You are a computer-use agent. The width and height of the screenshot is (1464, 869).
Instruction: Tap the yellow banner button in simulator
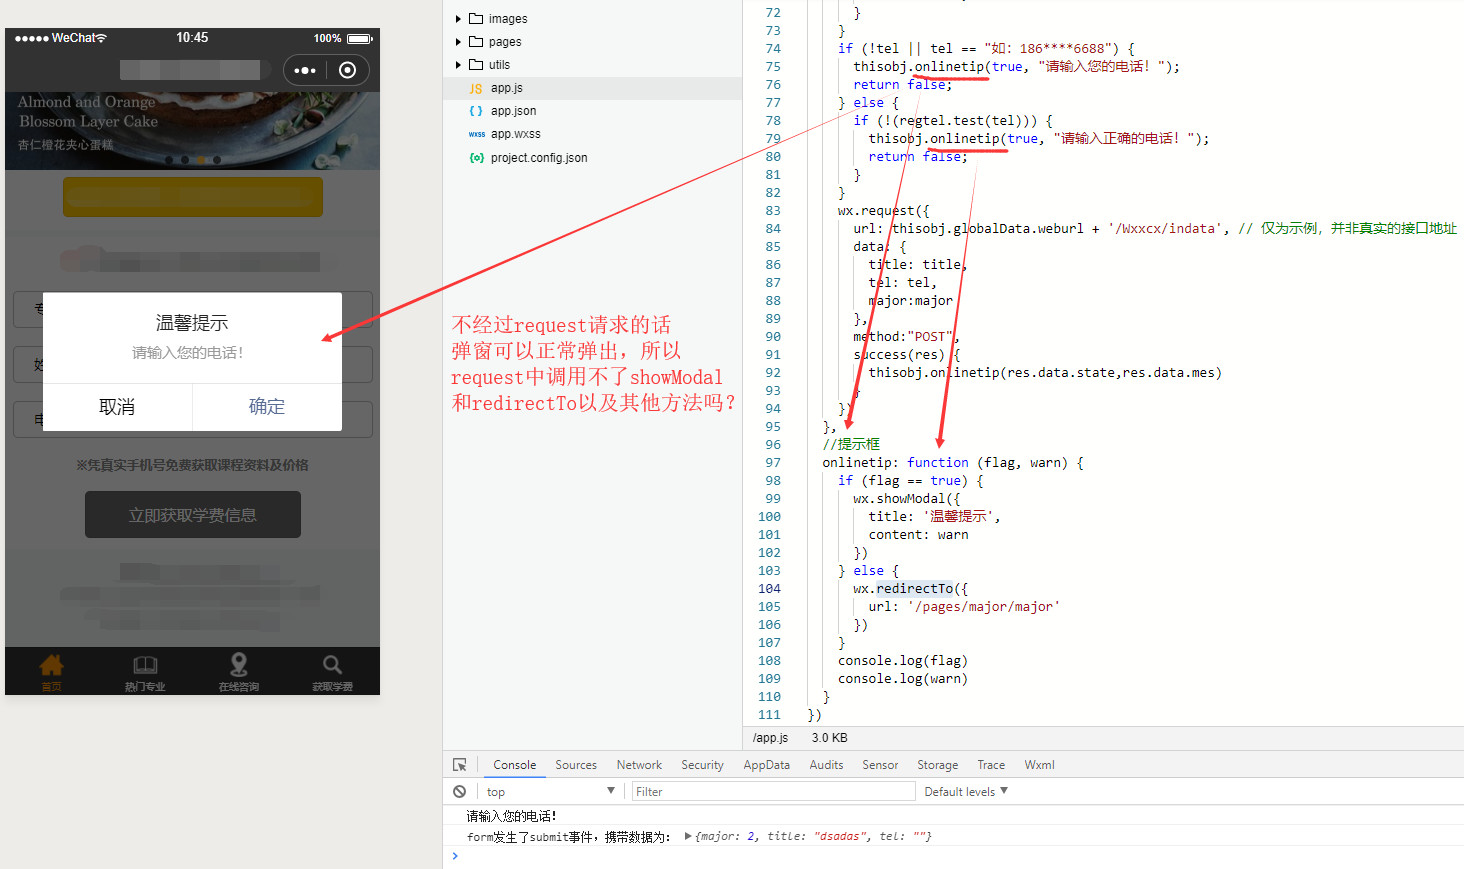(193, 197)
